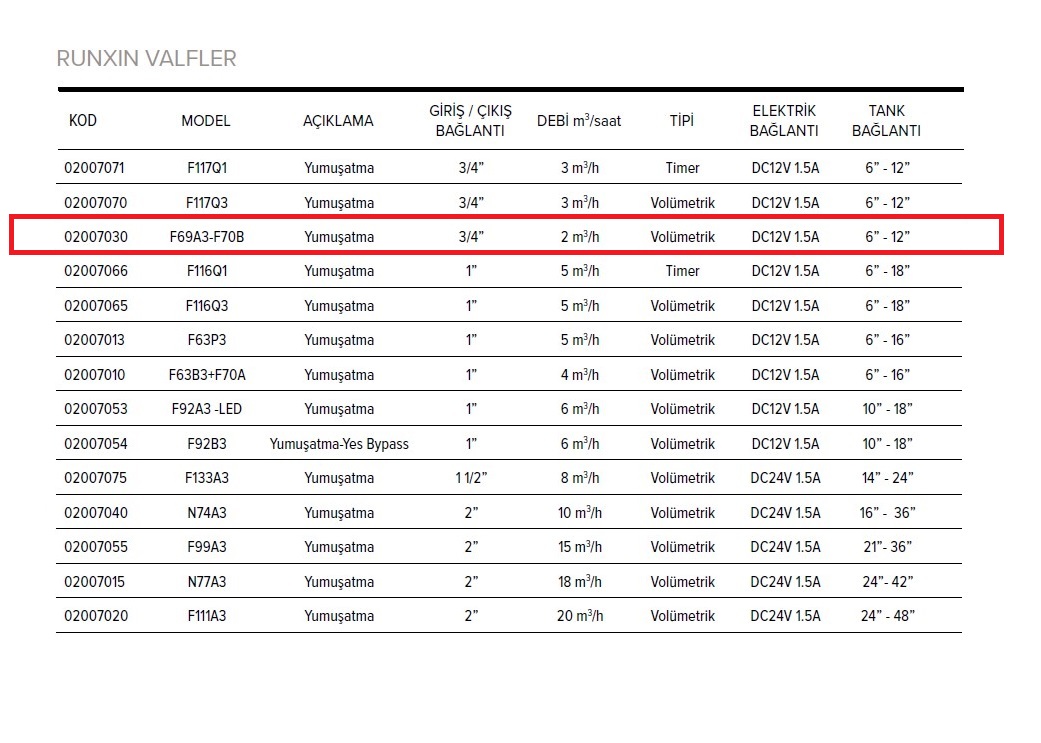This screenshot has height=743, width=1041.
Task: Click the 18 m³/h flow value
Action: click(580, 582)
